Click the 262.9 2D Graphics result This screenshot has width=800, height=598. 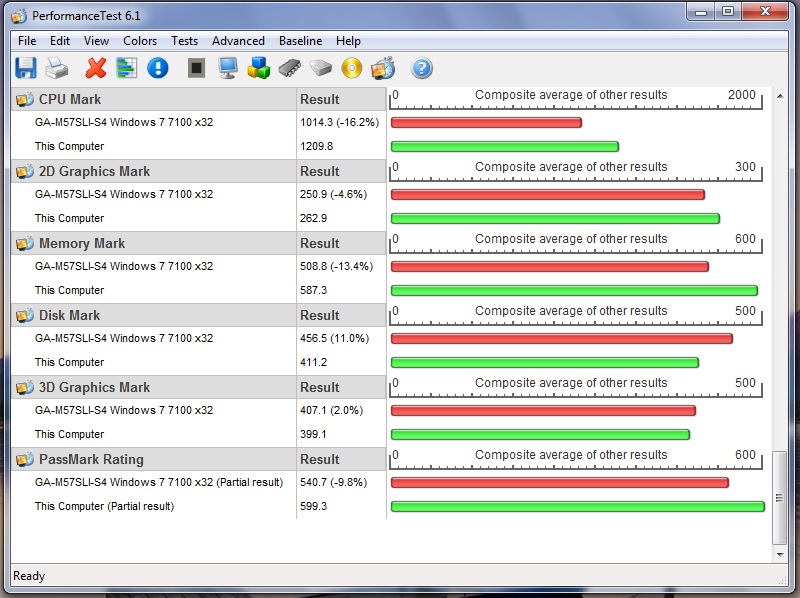tap(313, 218)
